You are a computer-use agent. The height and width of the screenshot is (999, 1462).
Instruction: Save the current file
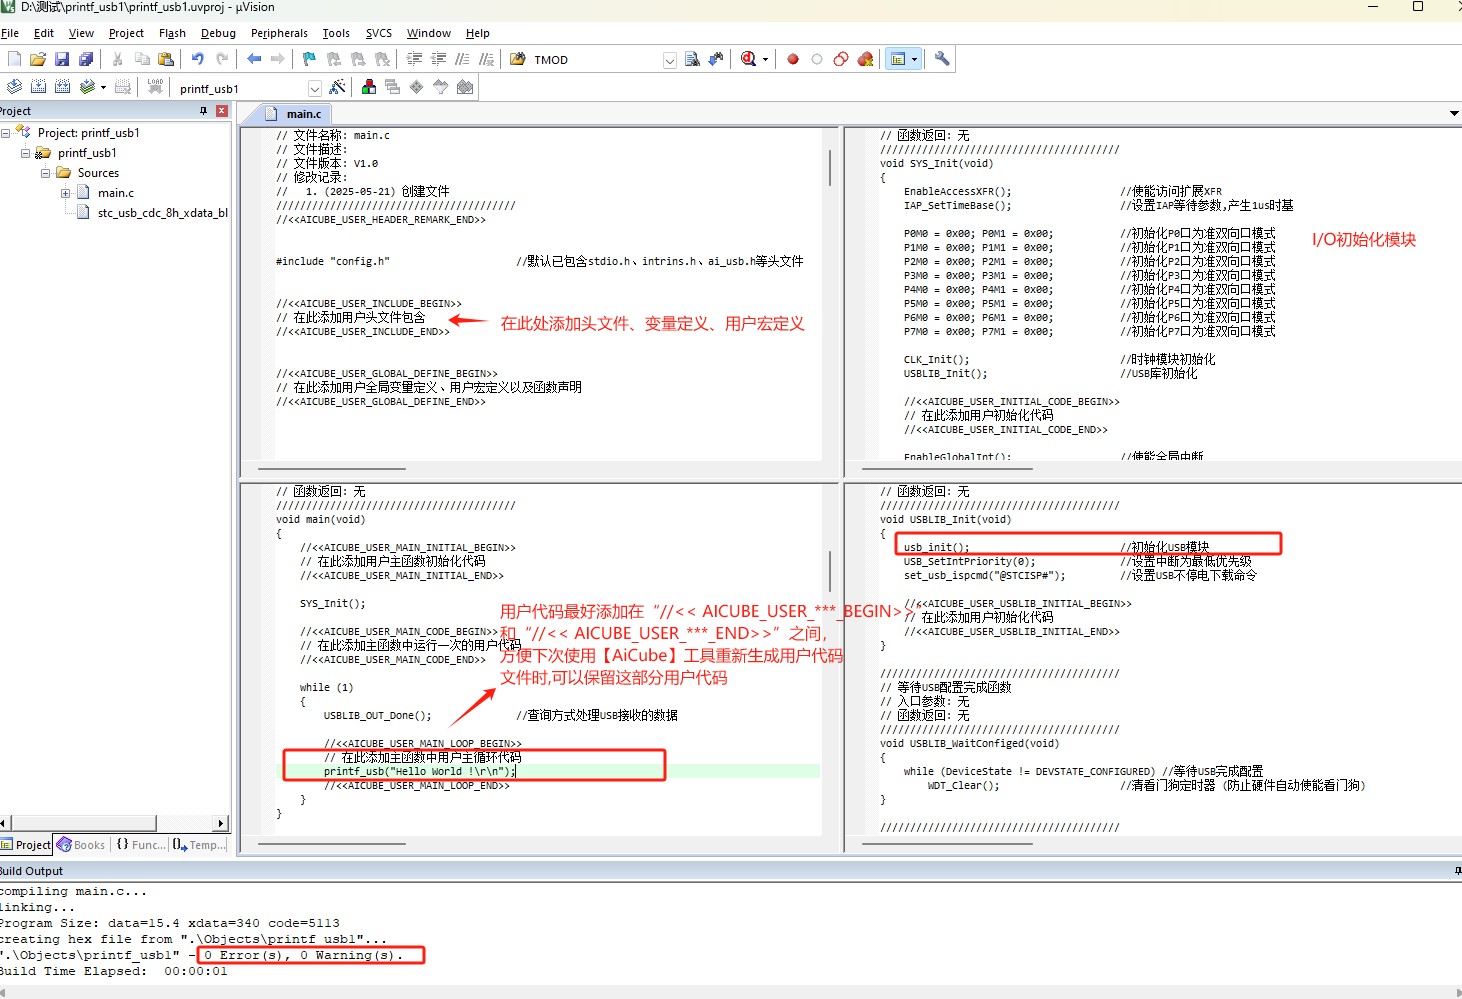(62, 59)
